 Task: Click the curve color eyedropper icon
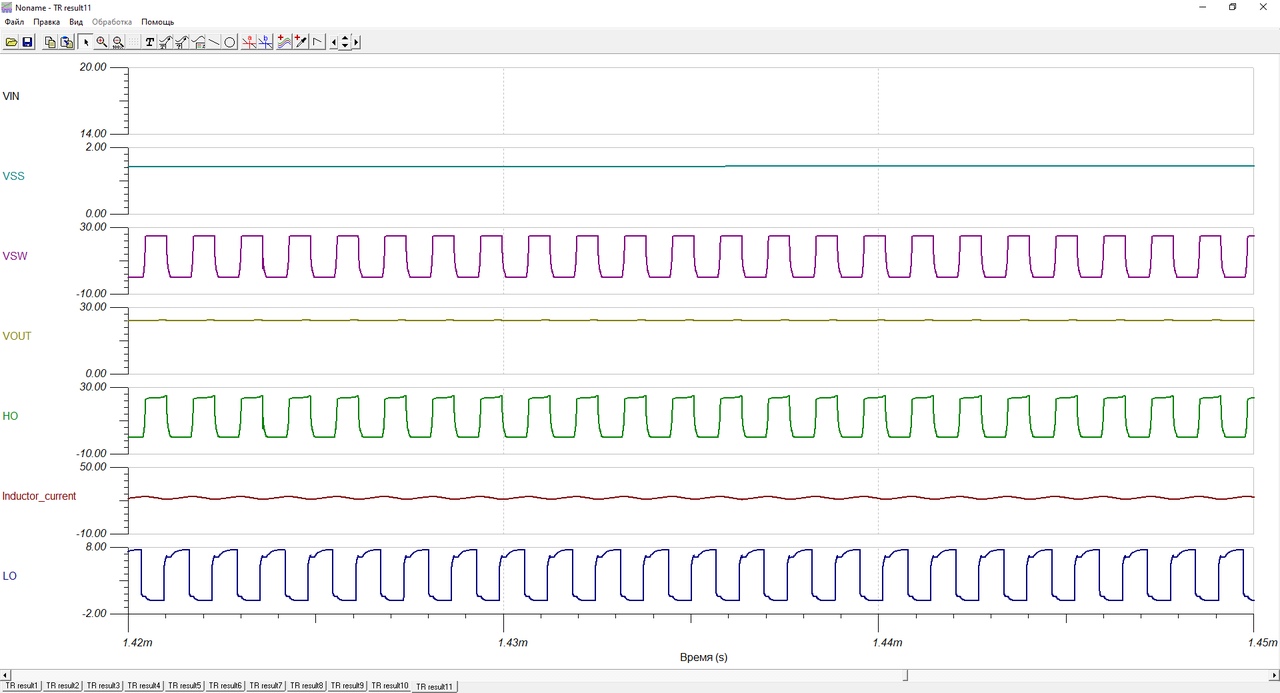(x=300, y=42)
